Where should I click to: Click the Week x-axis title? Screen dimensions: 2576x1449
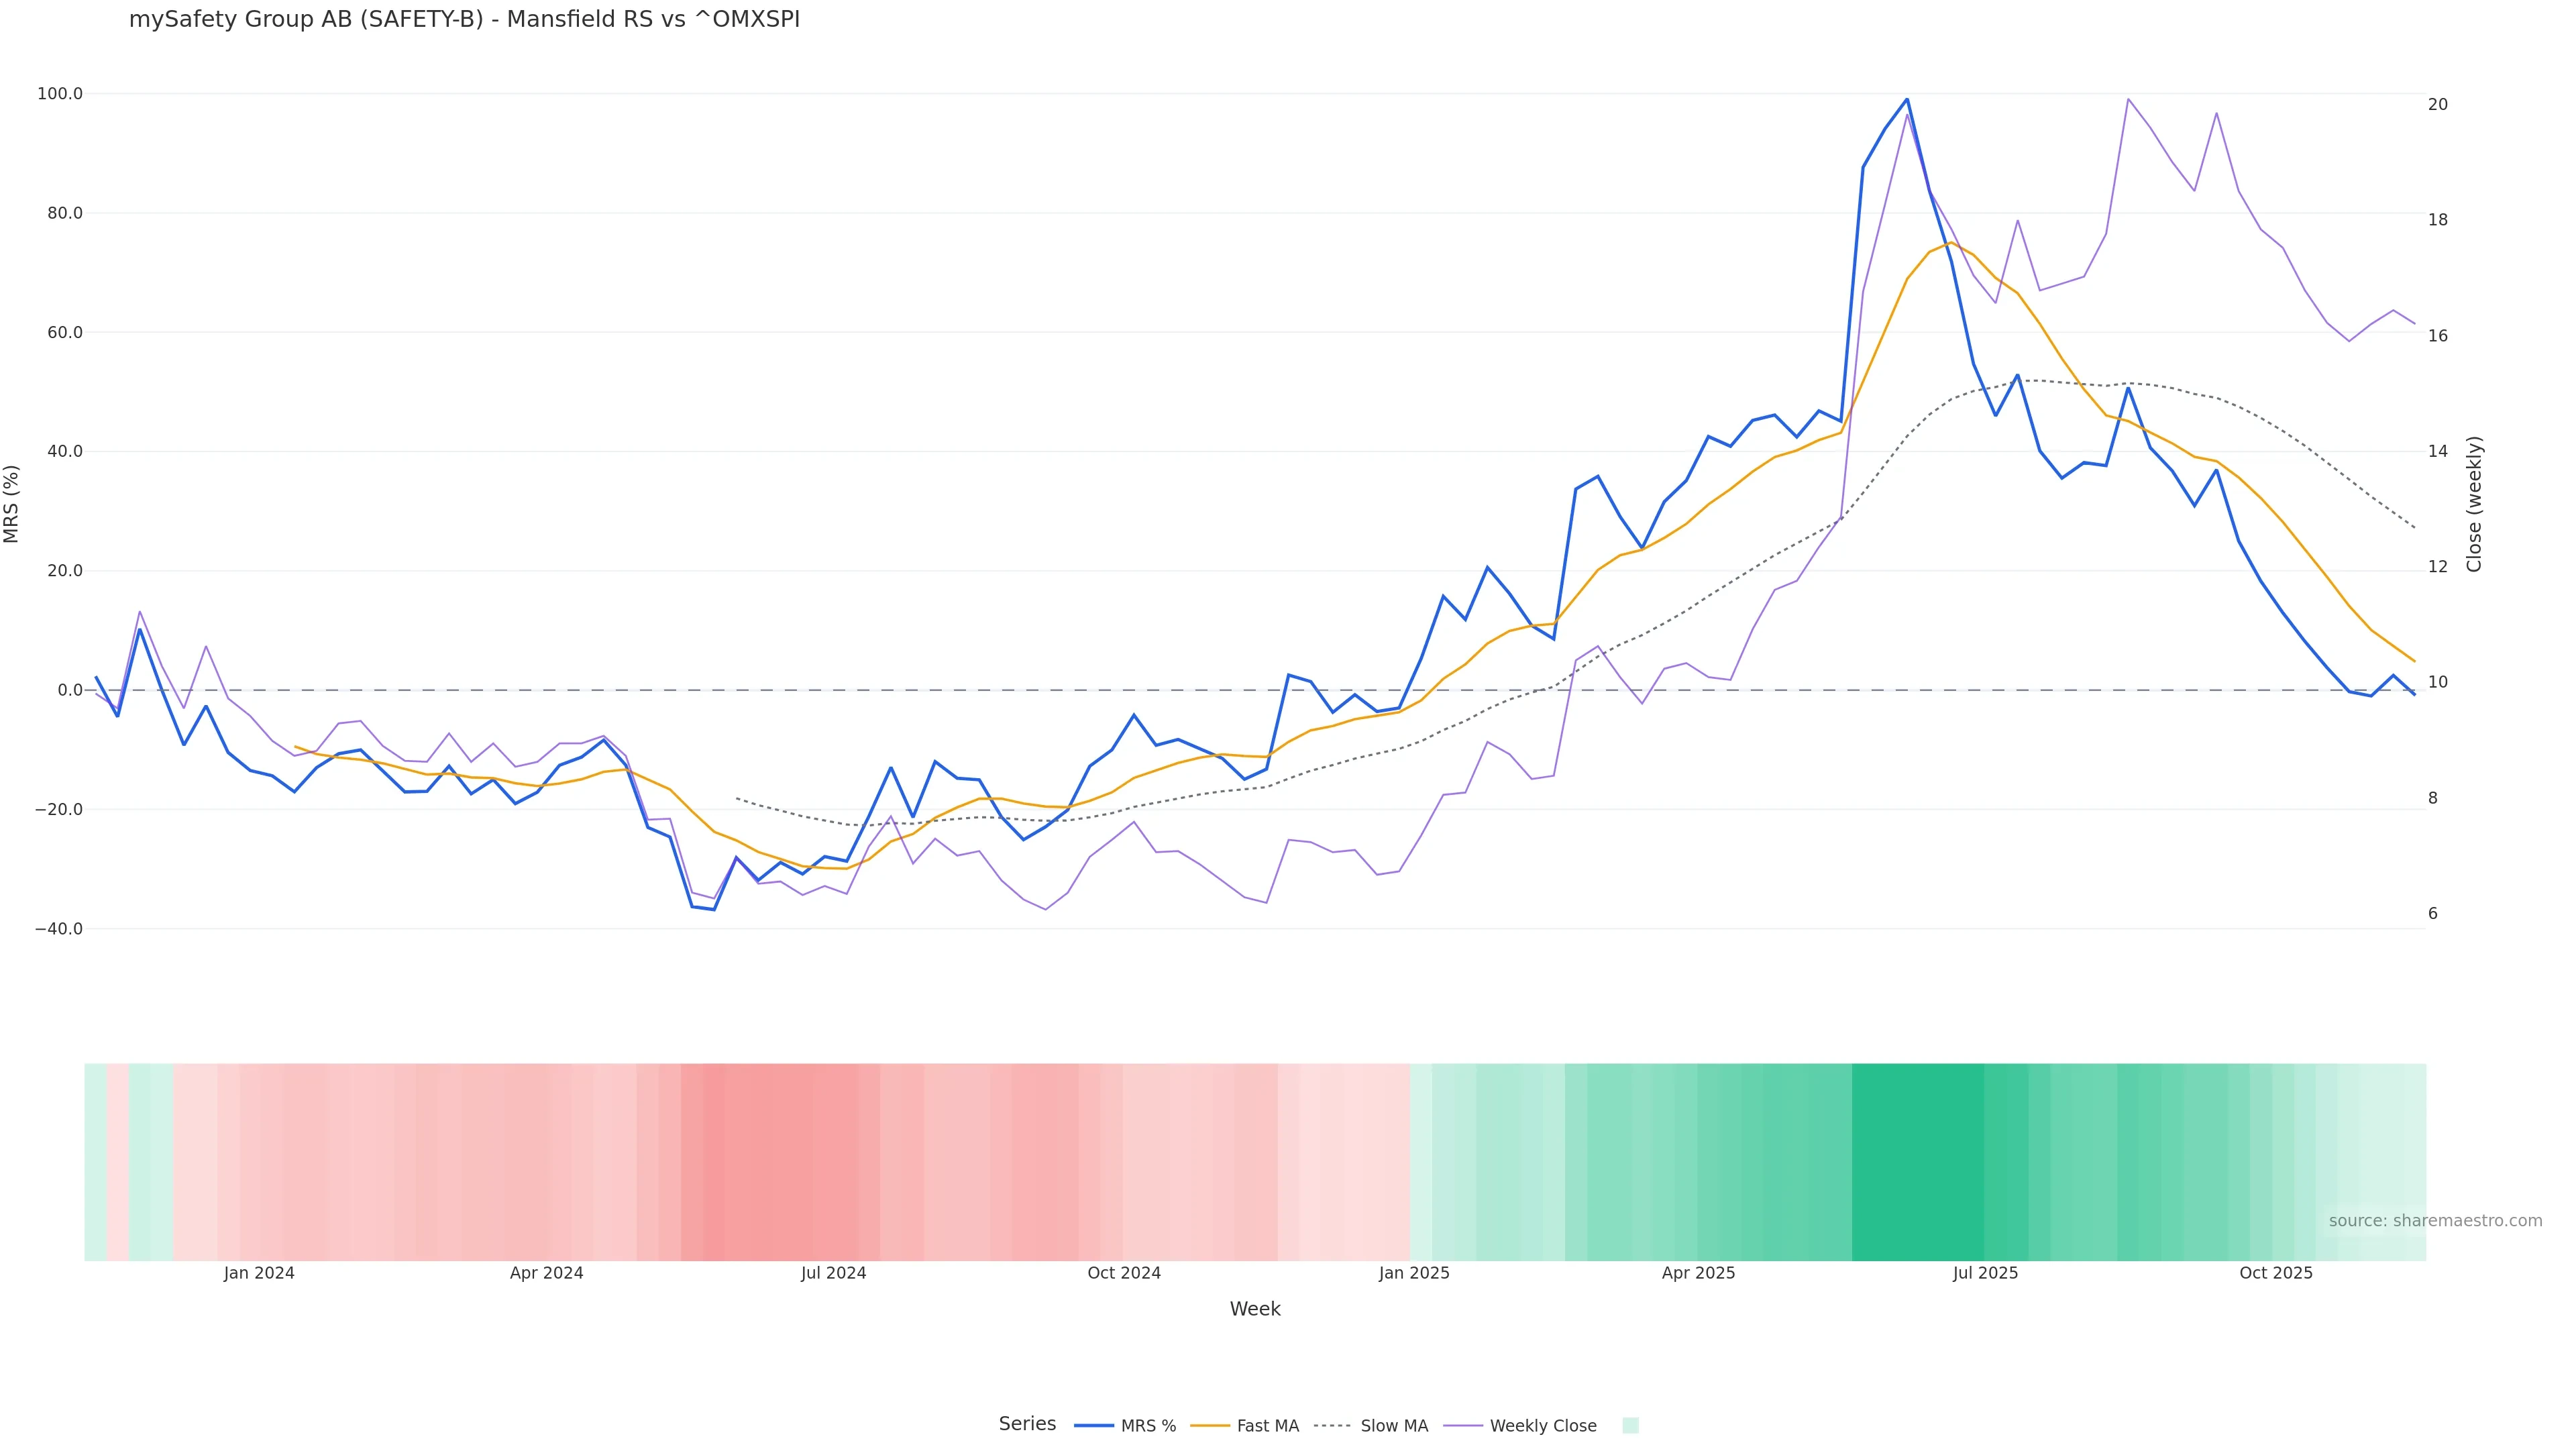(x=1255, y=1309)
